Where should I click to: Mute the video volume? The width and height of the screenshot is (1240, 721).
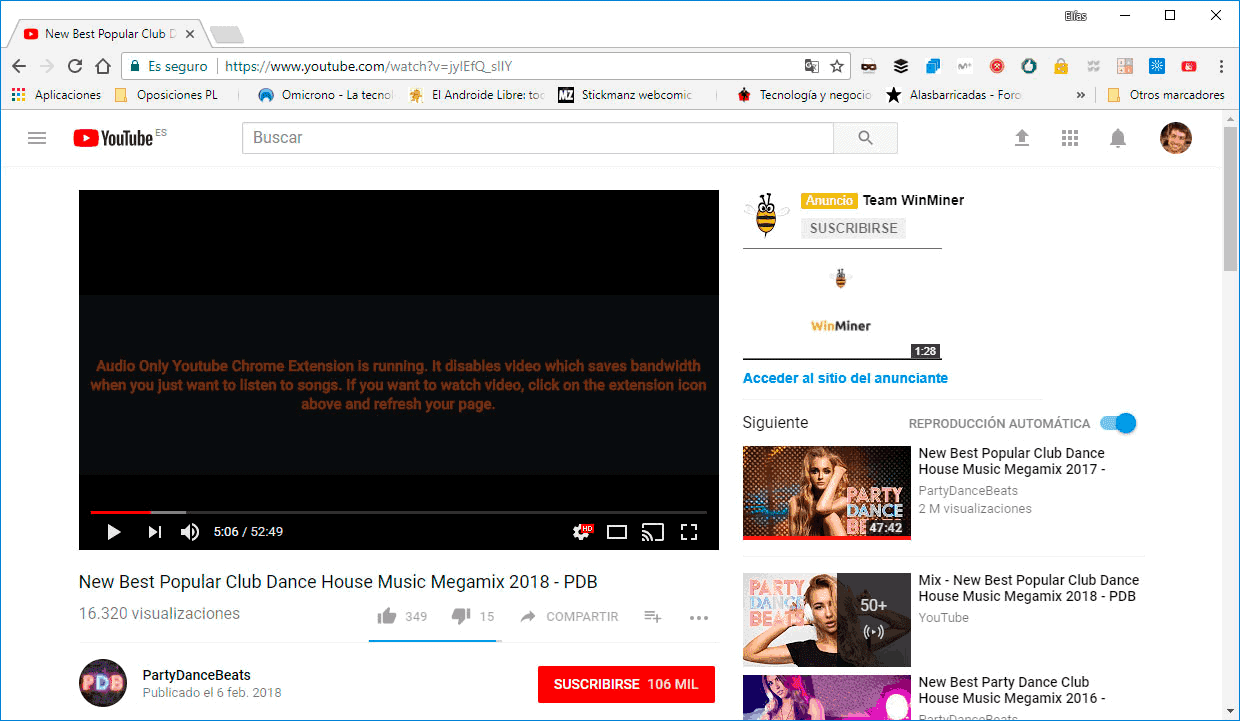190,532
